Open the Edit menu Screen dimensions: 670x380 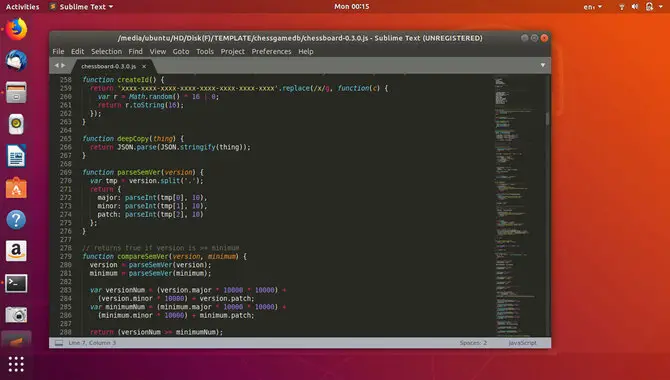pos(77,51)
